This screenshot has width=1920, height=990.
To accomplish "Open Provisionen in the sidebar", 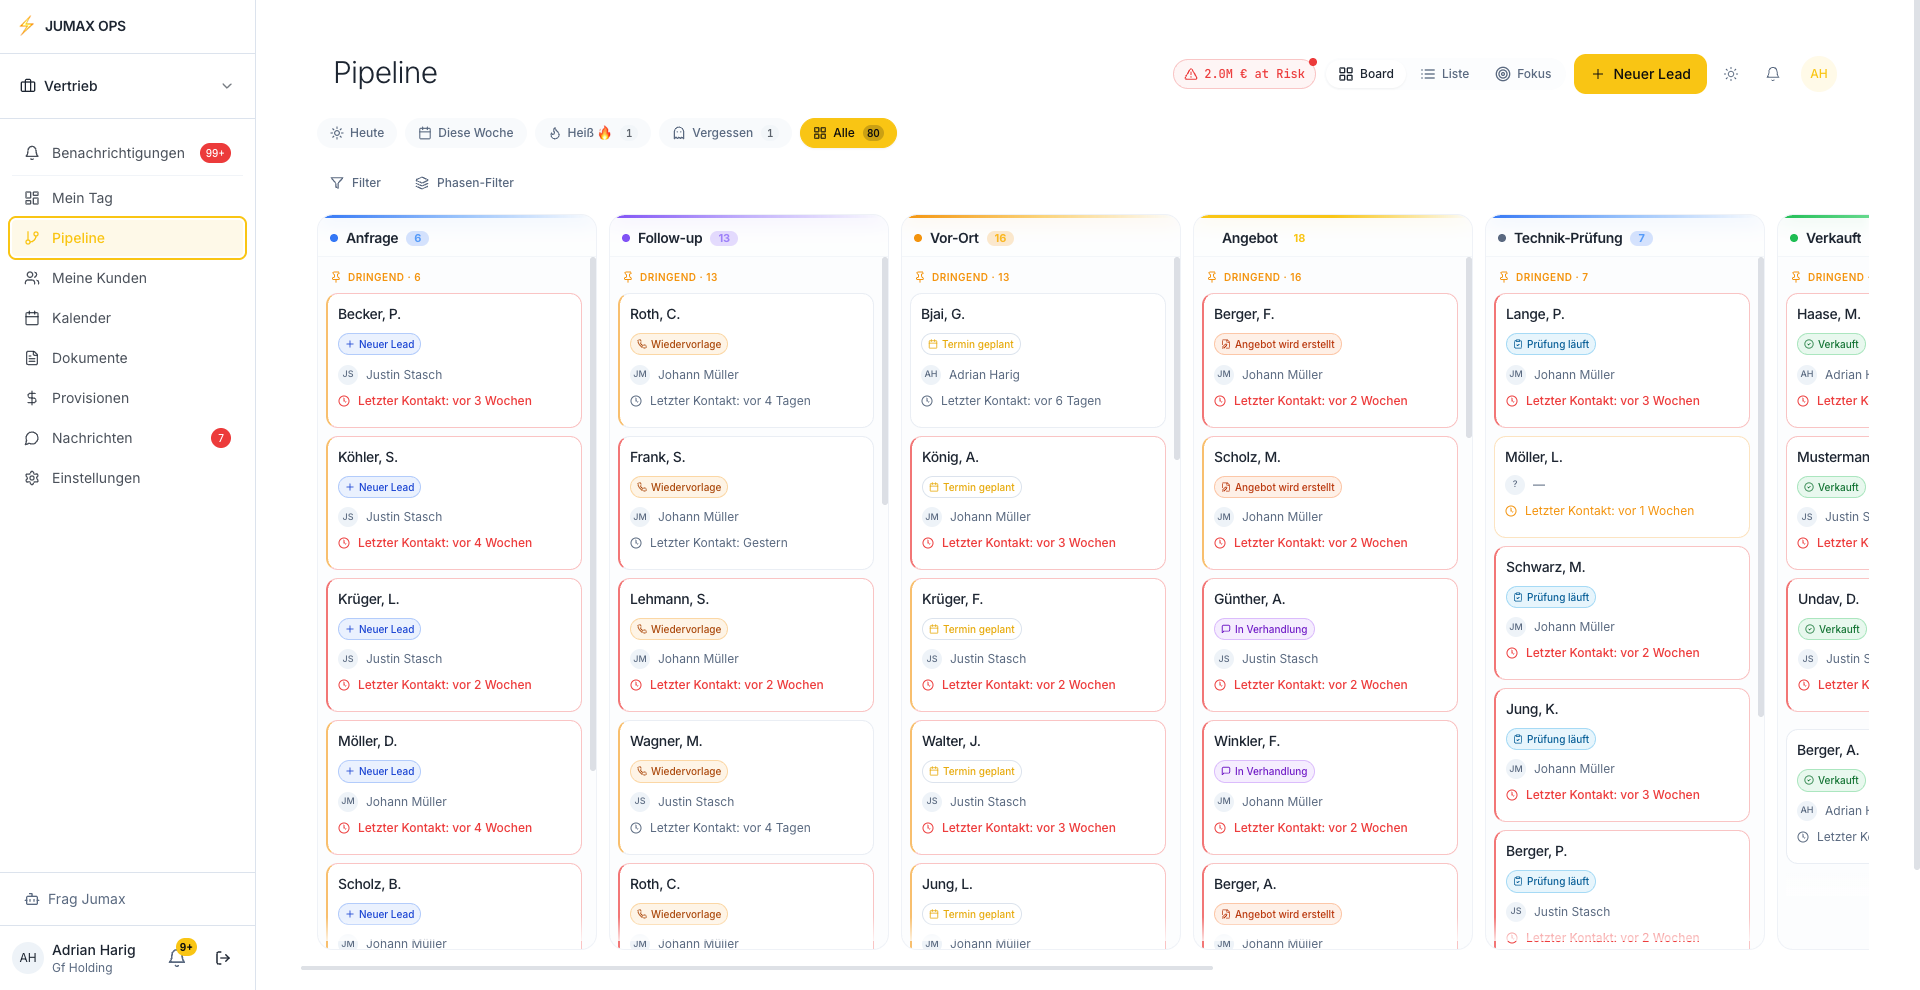I will coord(127,398).
